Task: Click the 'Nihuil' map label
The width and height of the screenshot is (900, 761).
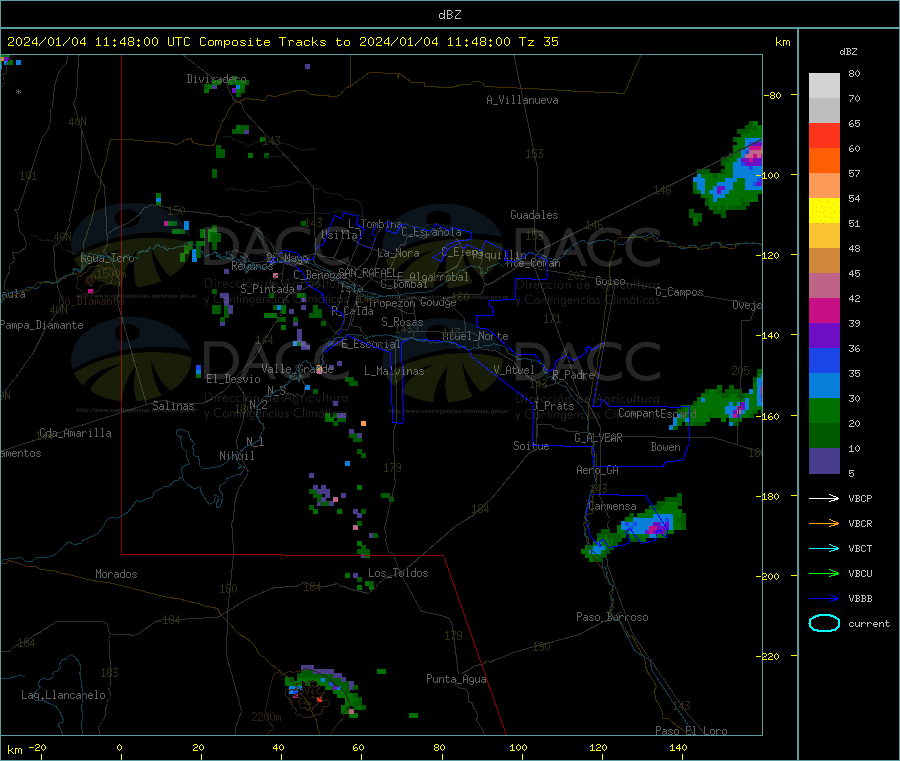Action: 236,456
